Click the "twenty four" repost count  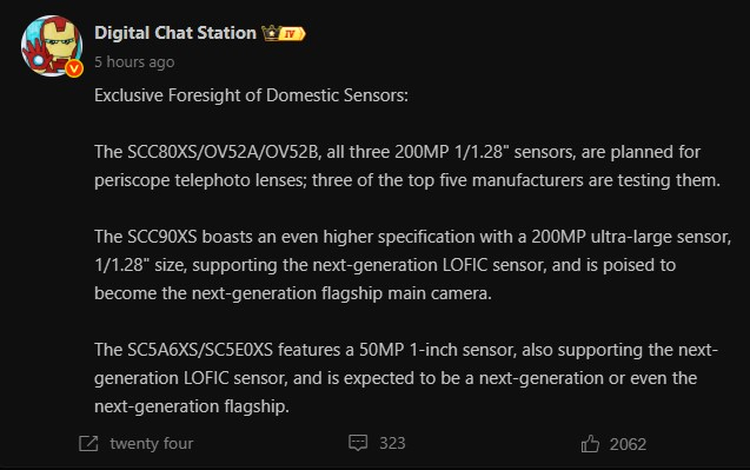click(x=151, y=443)
